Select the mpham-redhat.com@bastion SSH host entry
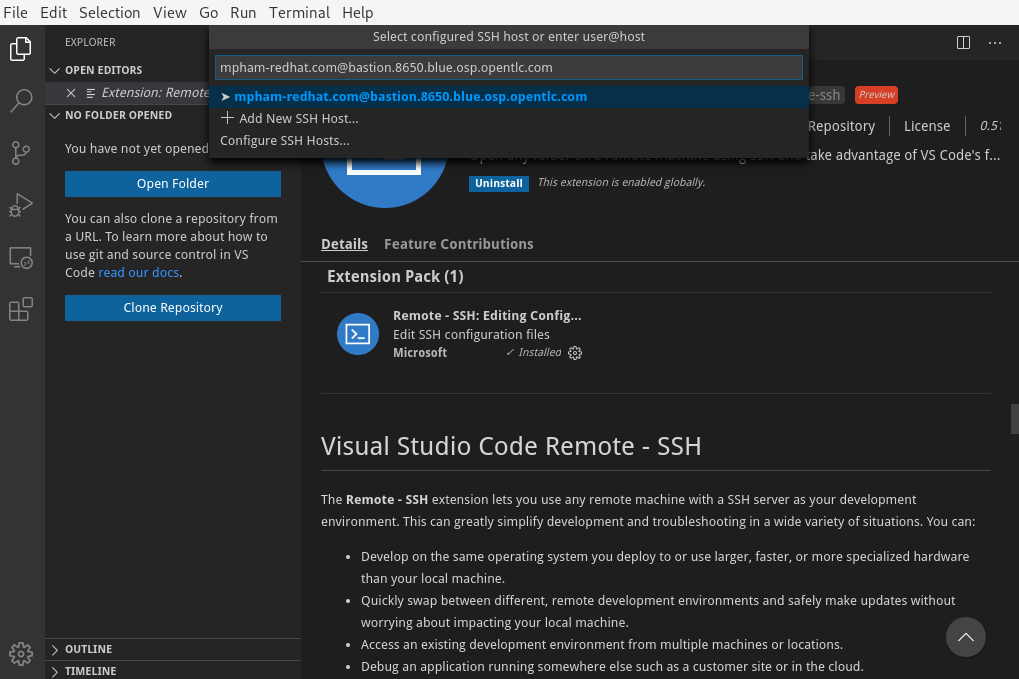1019x679 pixels. click(509, 97)
